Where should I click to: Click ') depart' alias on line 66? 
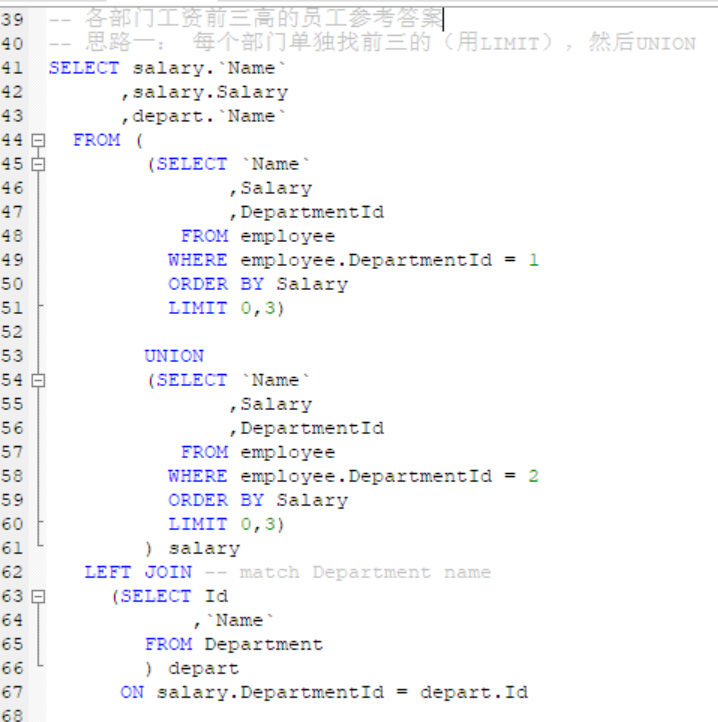pyautogui.click(x=192, y=669)
